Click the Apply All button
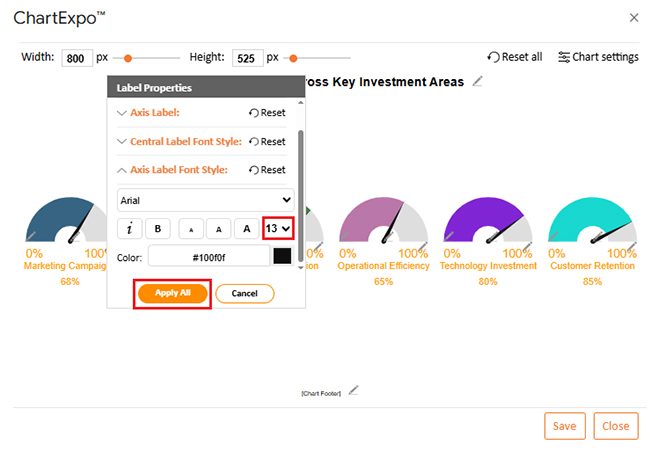The width and height of the screenshot is (650, 459). (x=172, y=293)
